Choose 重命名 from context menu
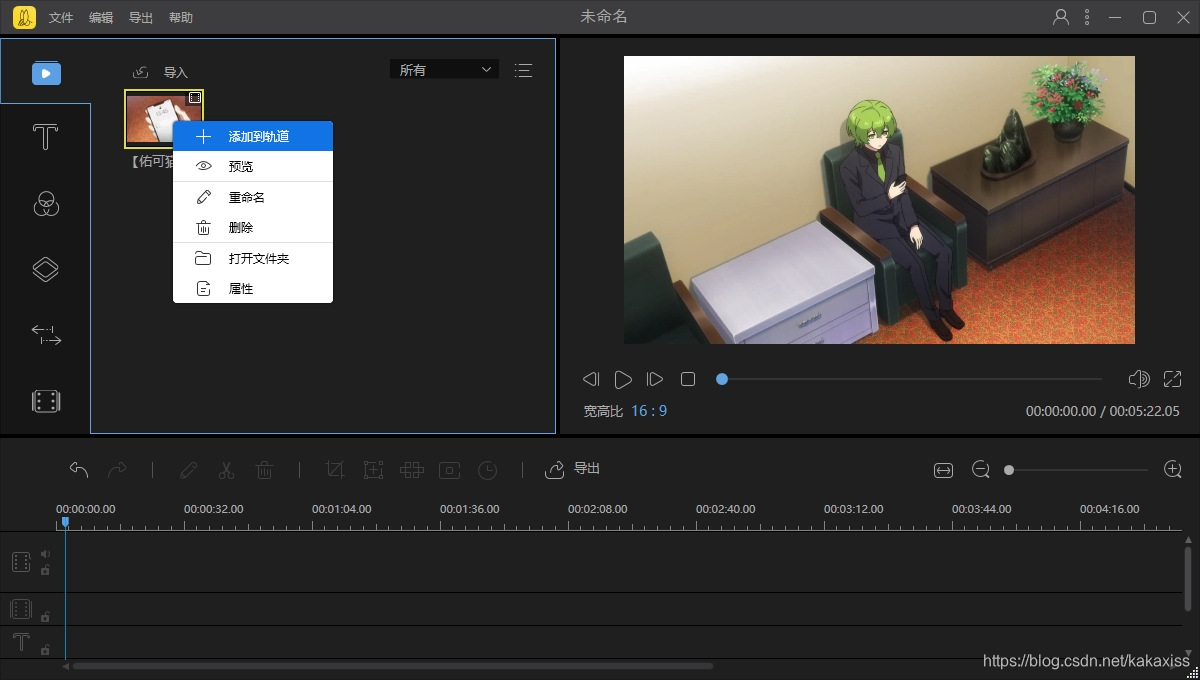Viewport: 1200px width, 680px height. click(x=253, y=197)
